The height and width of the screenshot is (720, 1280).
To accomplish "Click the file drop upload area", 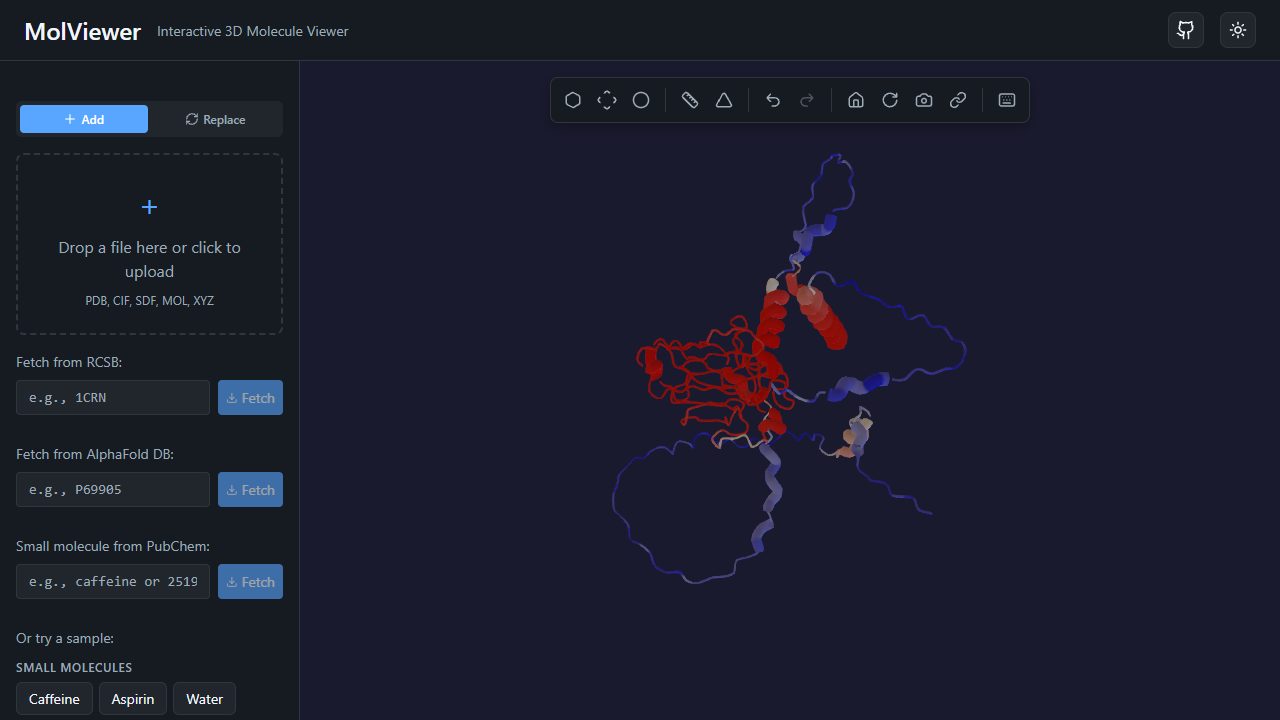I will (x=149, y=244).
